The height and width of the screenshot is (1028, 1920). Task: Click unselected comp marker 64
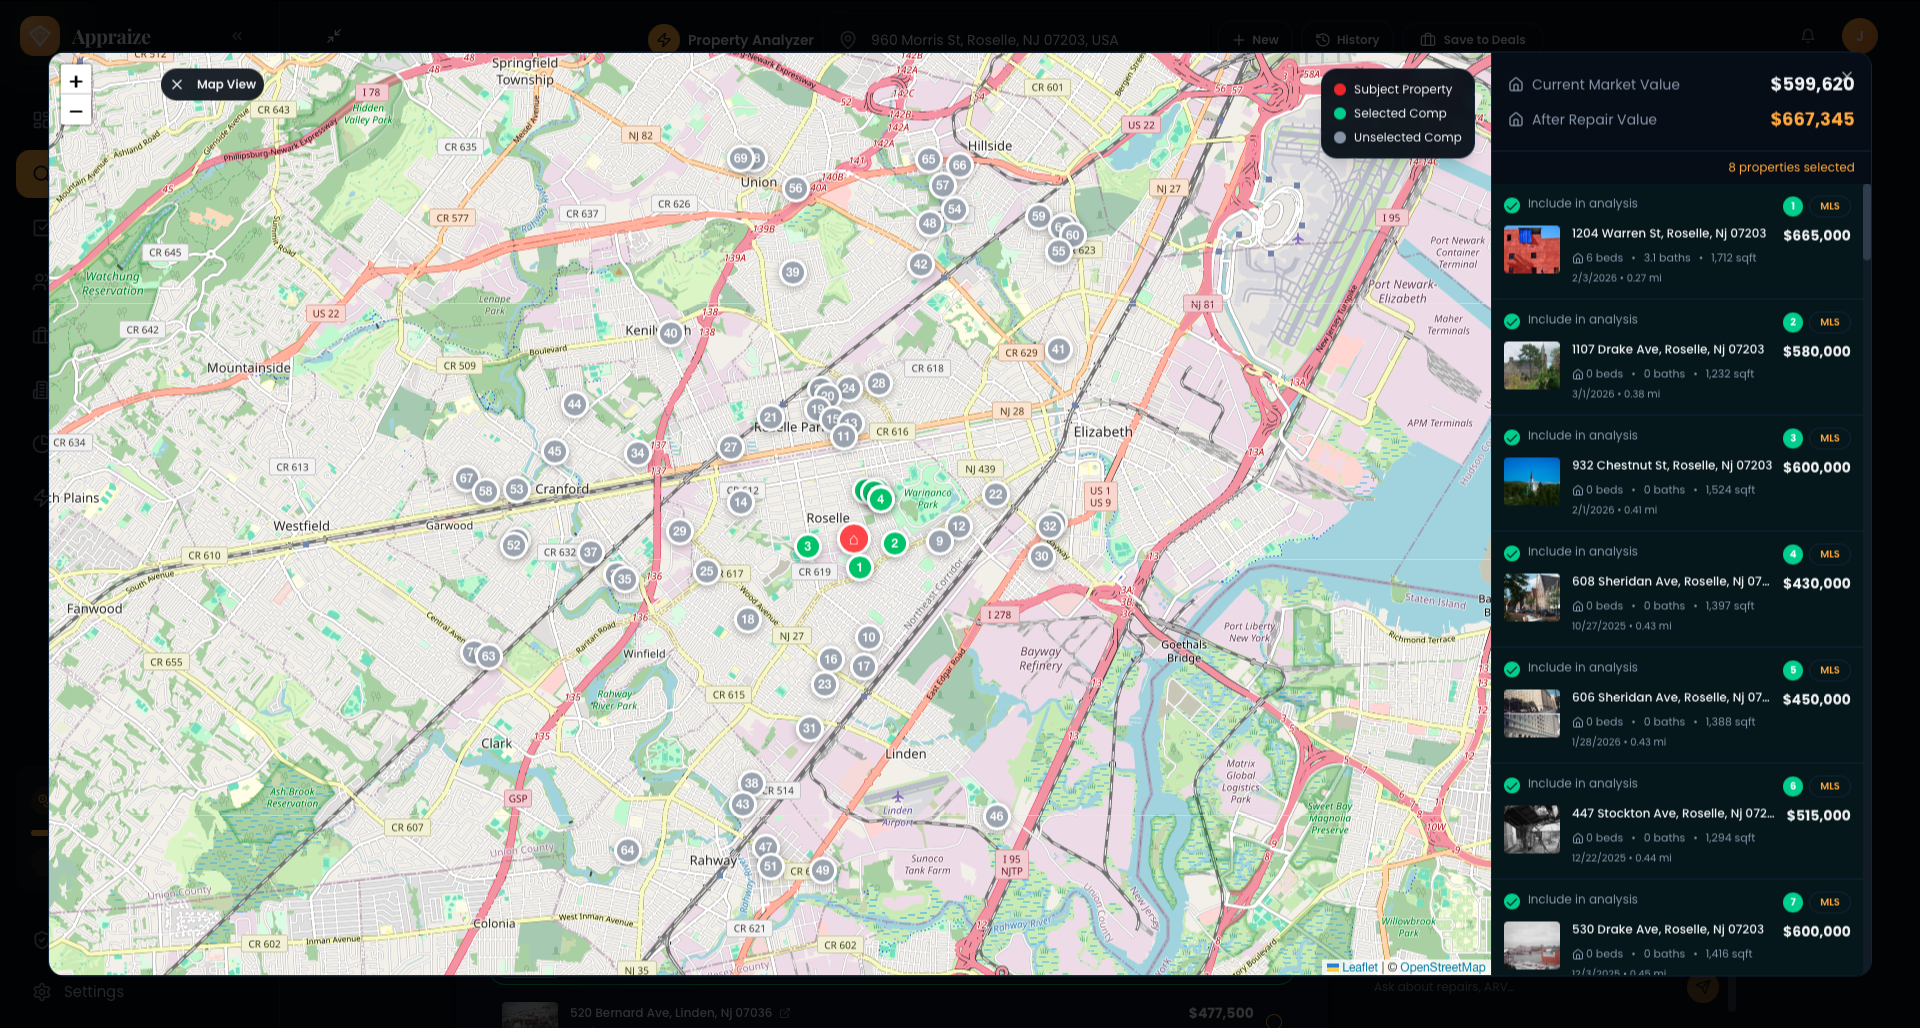point(627,850)
